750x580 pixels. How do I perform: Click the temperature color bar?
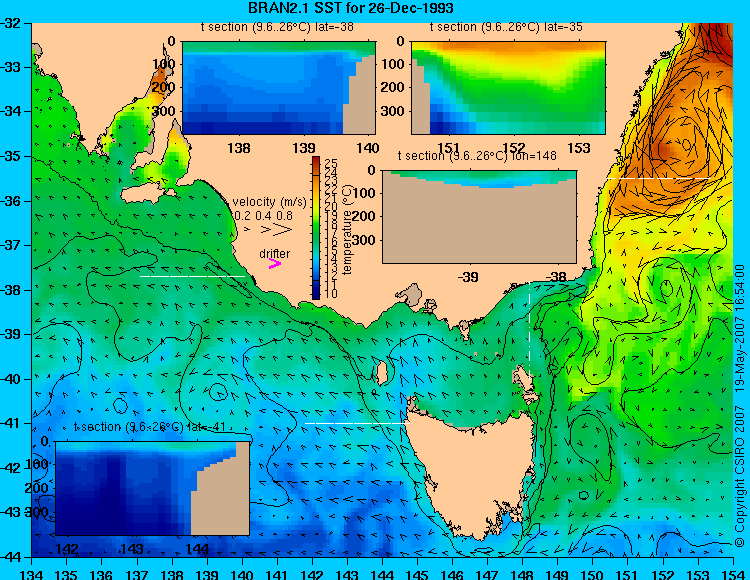click(x=316, y=228)
